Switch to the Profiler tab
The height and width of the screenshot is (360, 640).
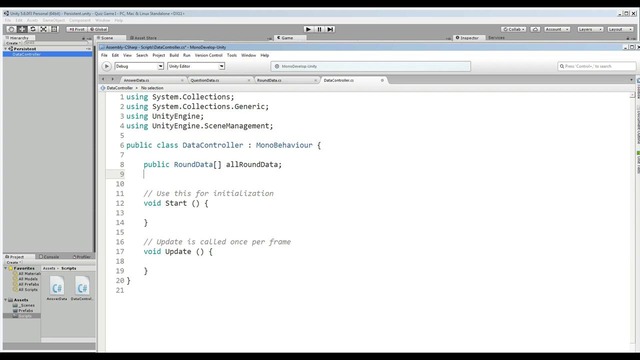(x=83, y=257)
